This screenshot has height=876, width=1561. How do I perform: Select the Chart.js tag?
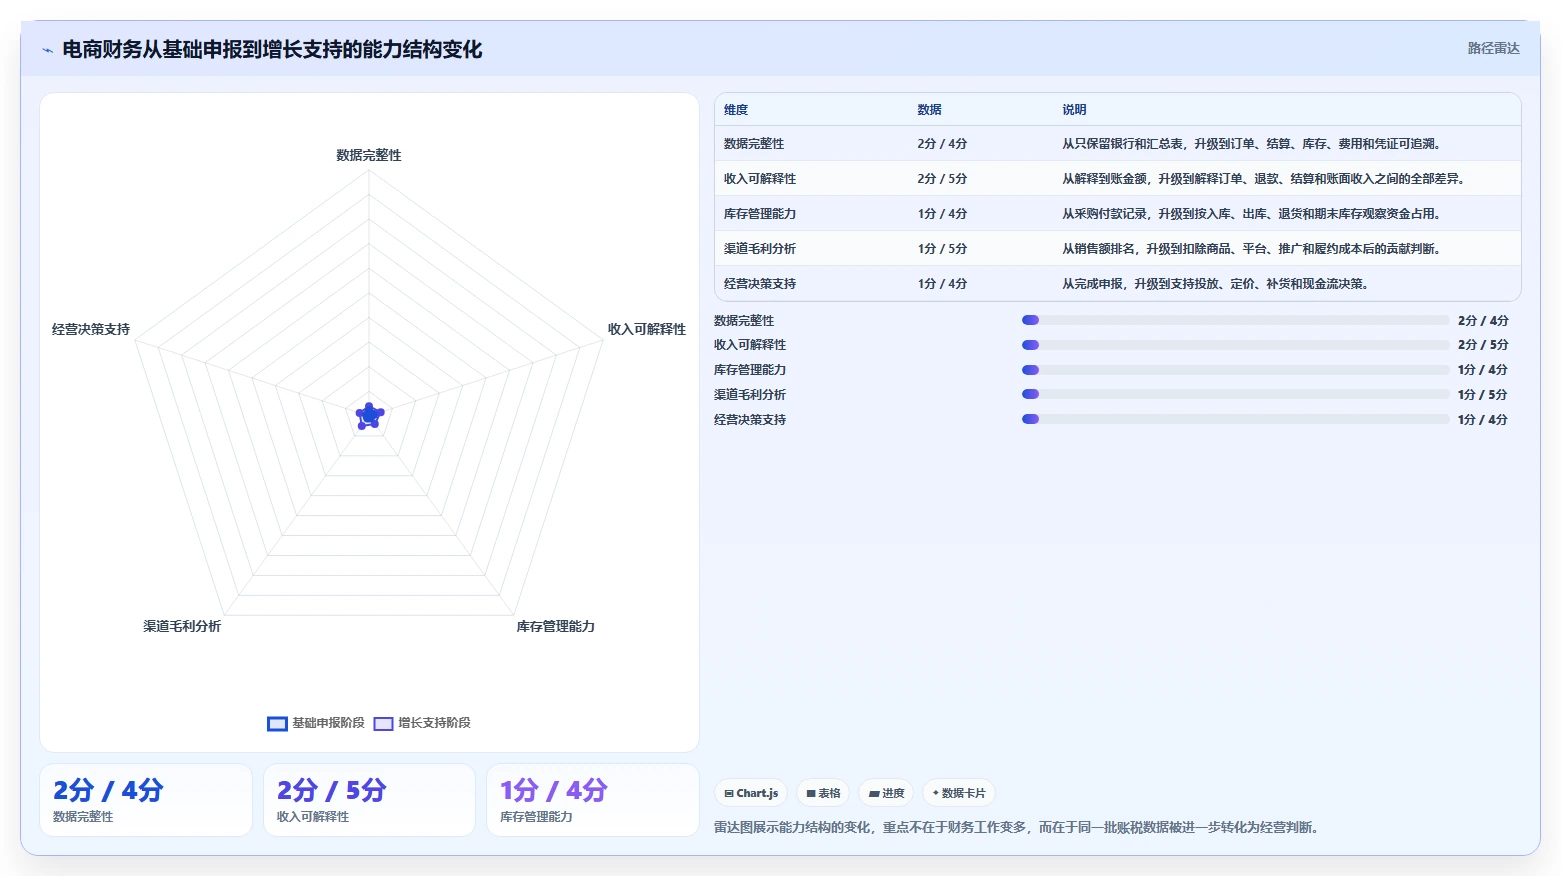point(751,793)
